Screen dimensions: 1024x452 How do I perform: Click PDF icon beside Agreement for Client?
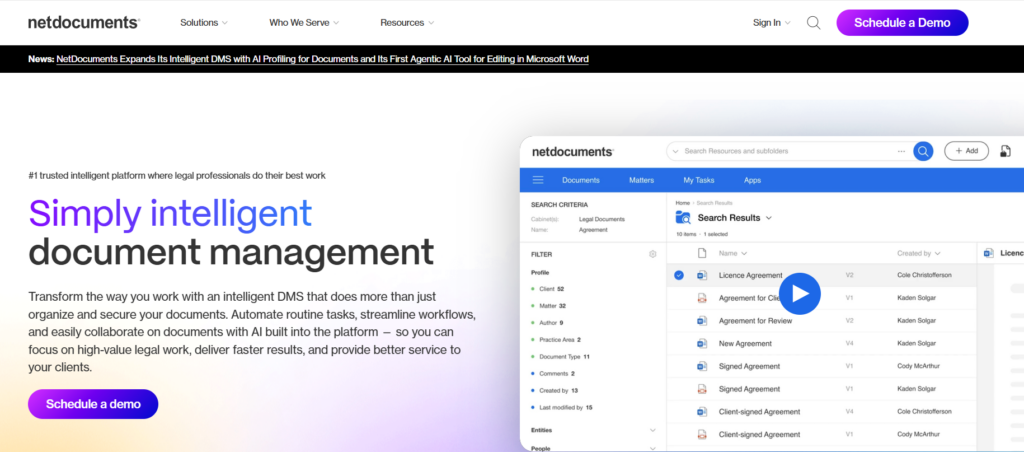[702, 298]
